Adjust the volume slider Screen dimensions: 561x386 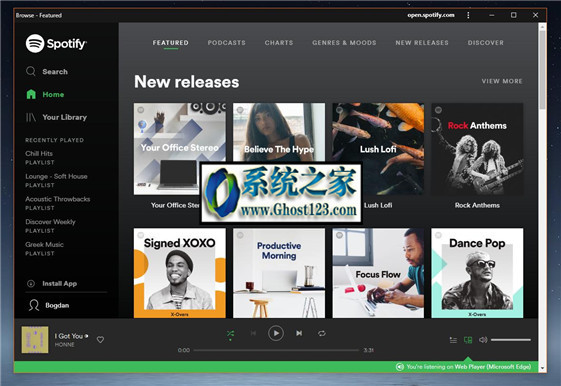(511, 340)
